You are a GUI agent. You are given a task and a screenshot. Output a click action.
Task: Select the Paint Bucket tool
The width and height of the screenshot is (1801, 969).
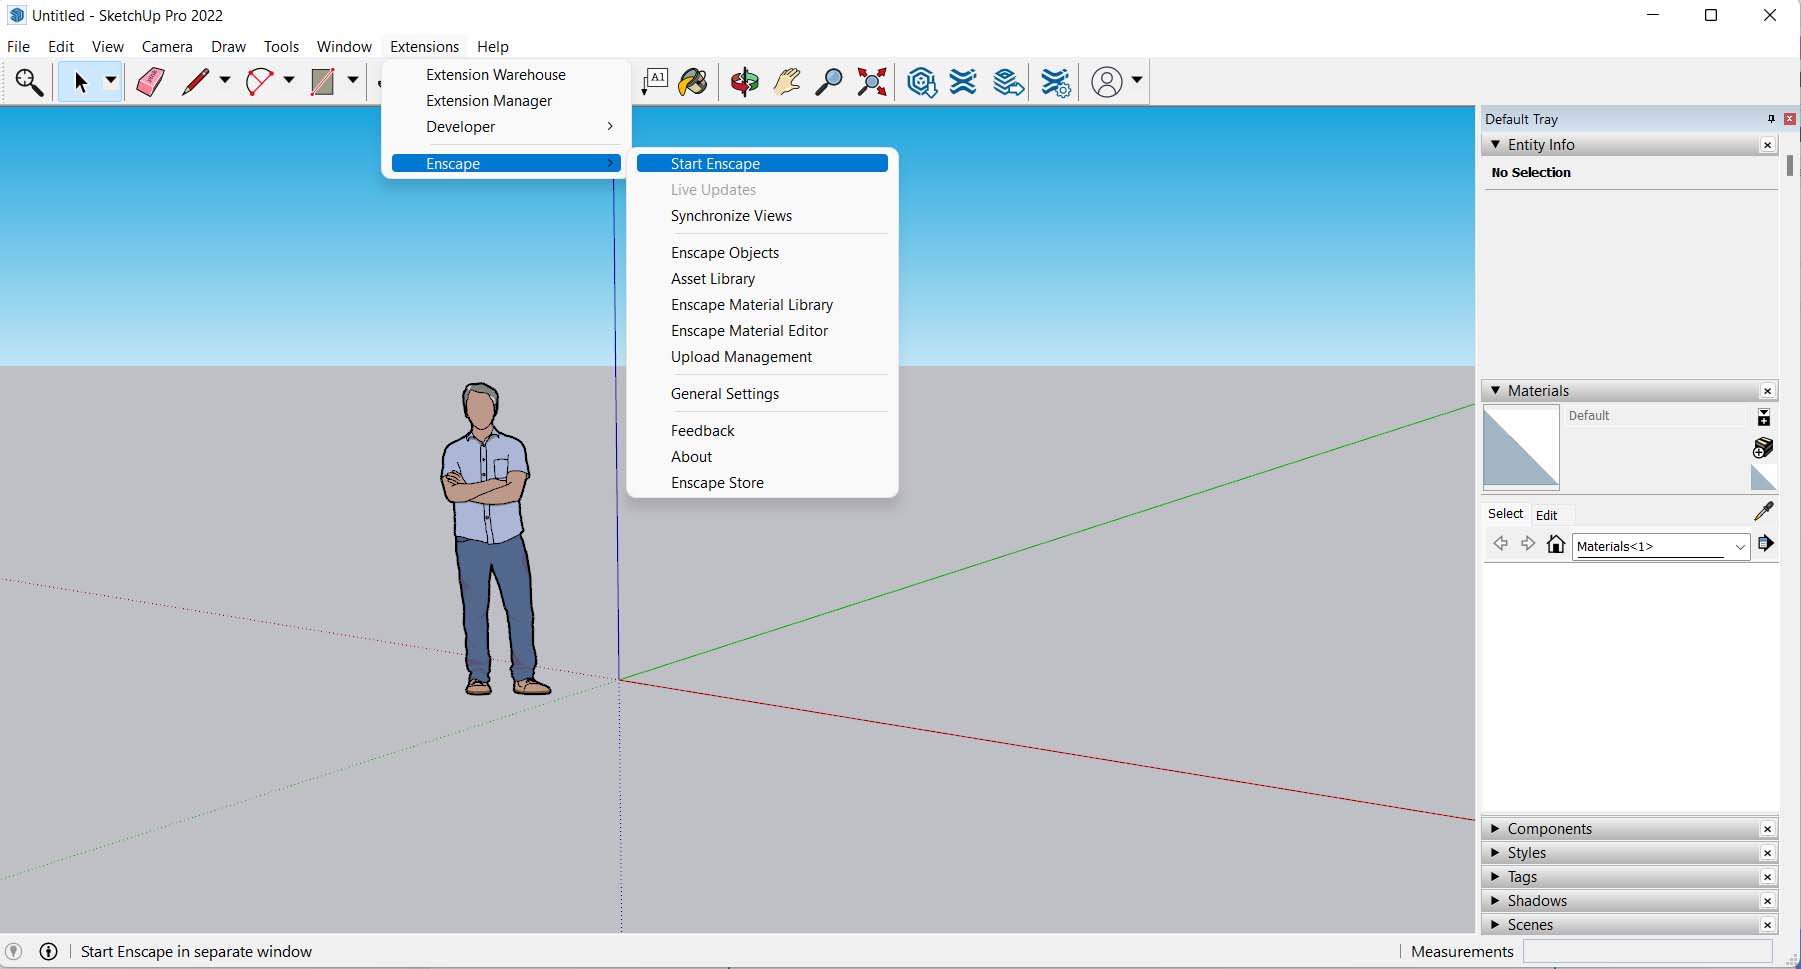coord(693,82)
